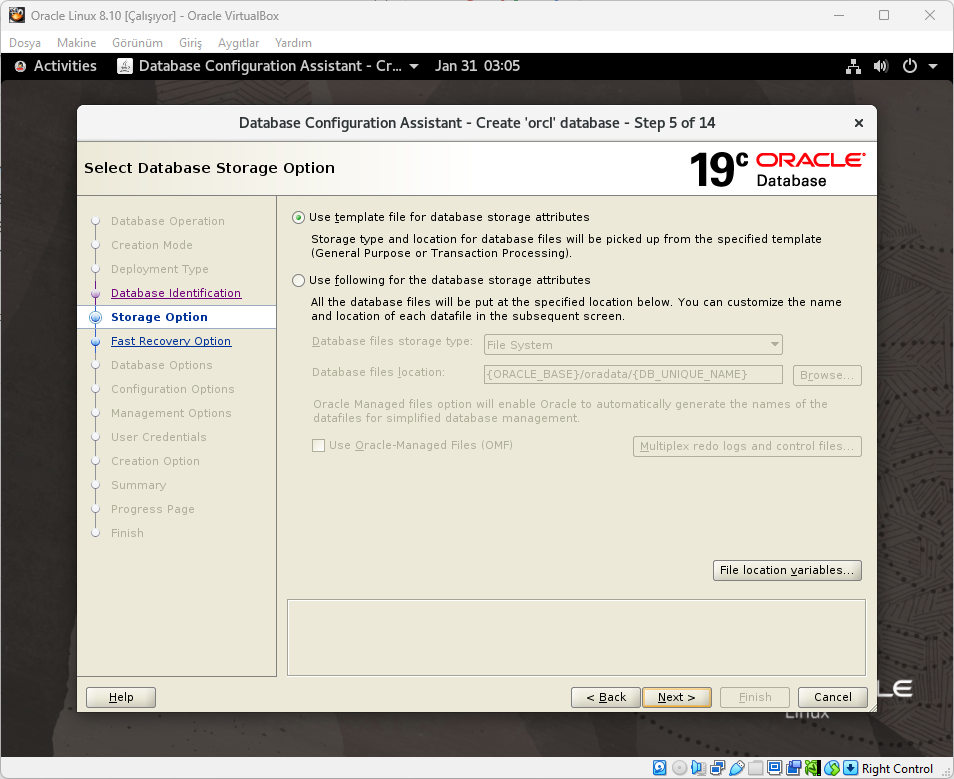Open the Yardım menu

coord(293,43)
